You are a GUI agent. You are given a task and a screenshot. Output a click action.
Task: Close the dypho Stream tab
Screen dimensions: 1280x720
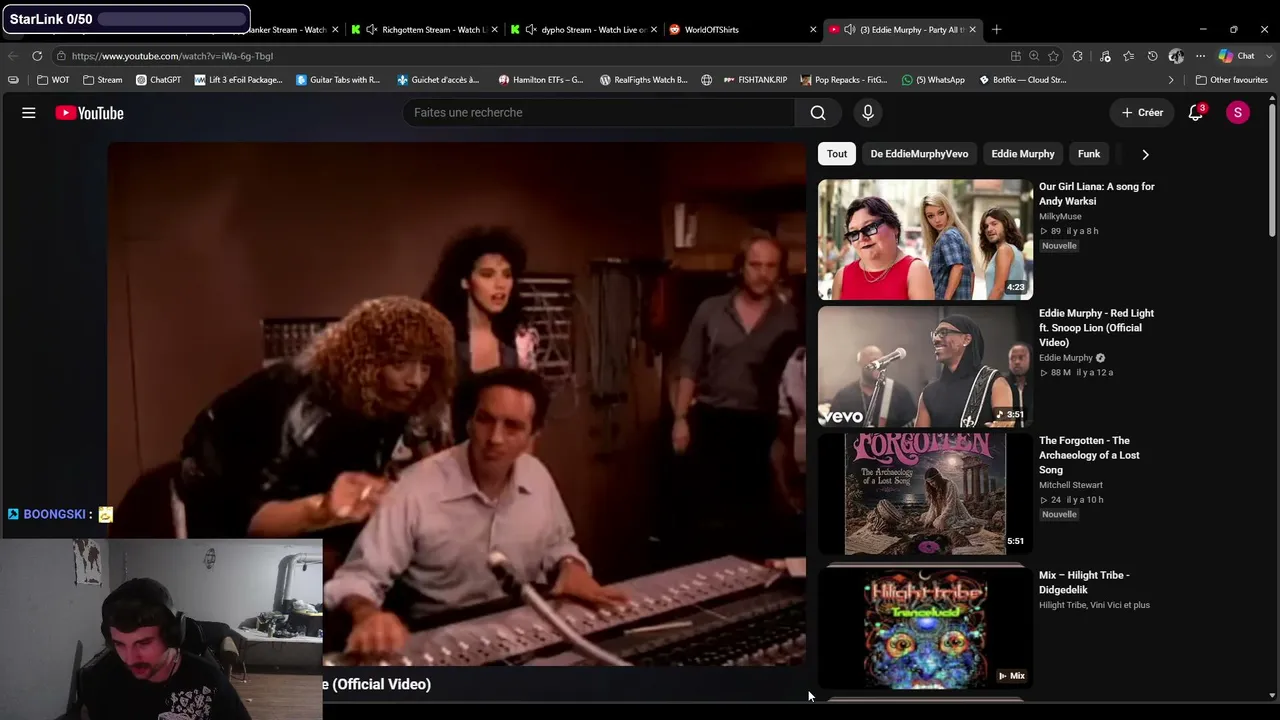(x=654, y=30)
